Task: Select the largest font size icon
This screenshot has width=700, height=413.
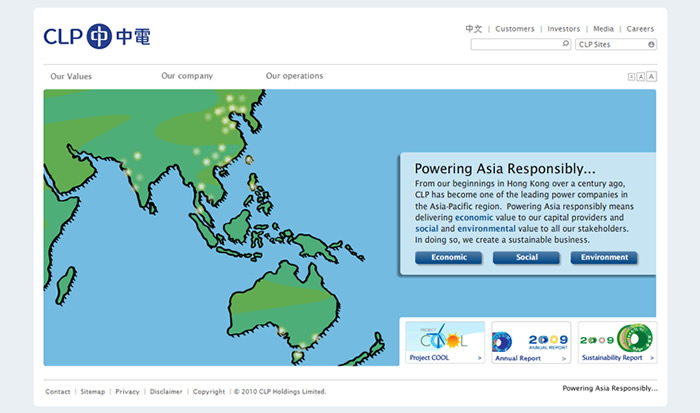Action: 651,76
